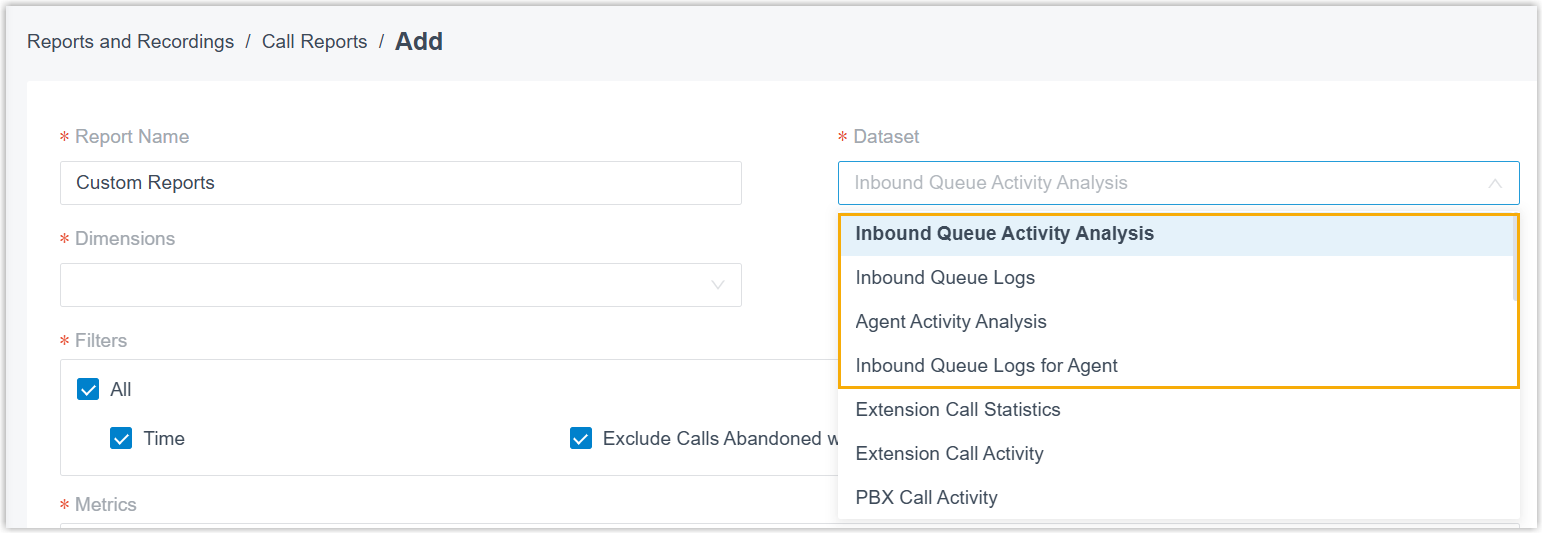Click the Metrics field below Filters

click(400, 526)
